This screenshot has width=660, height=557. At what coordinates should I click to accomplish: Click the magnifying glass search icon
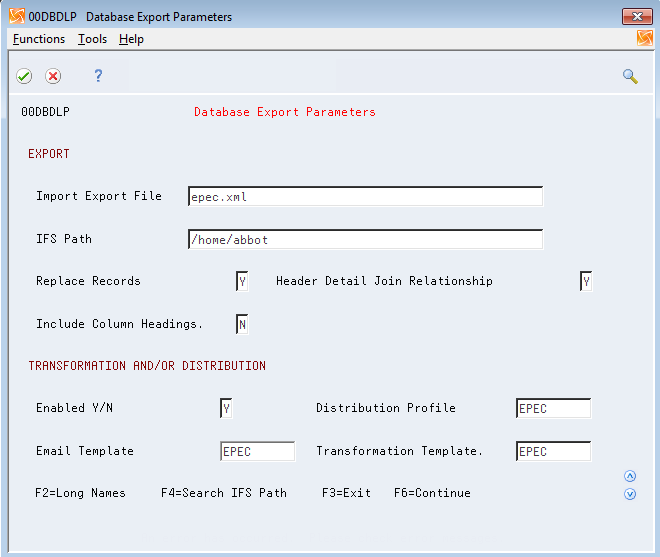click(x=630, y=76)
